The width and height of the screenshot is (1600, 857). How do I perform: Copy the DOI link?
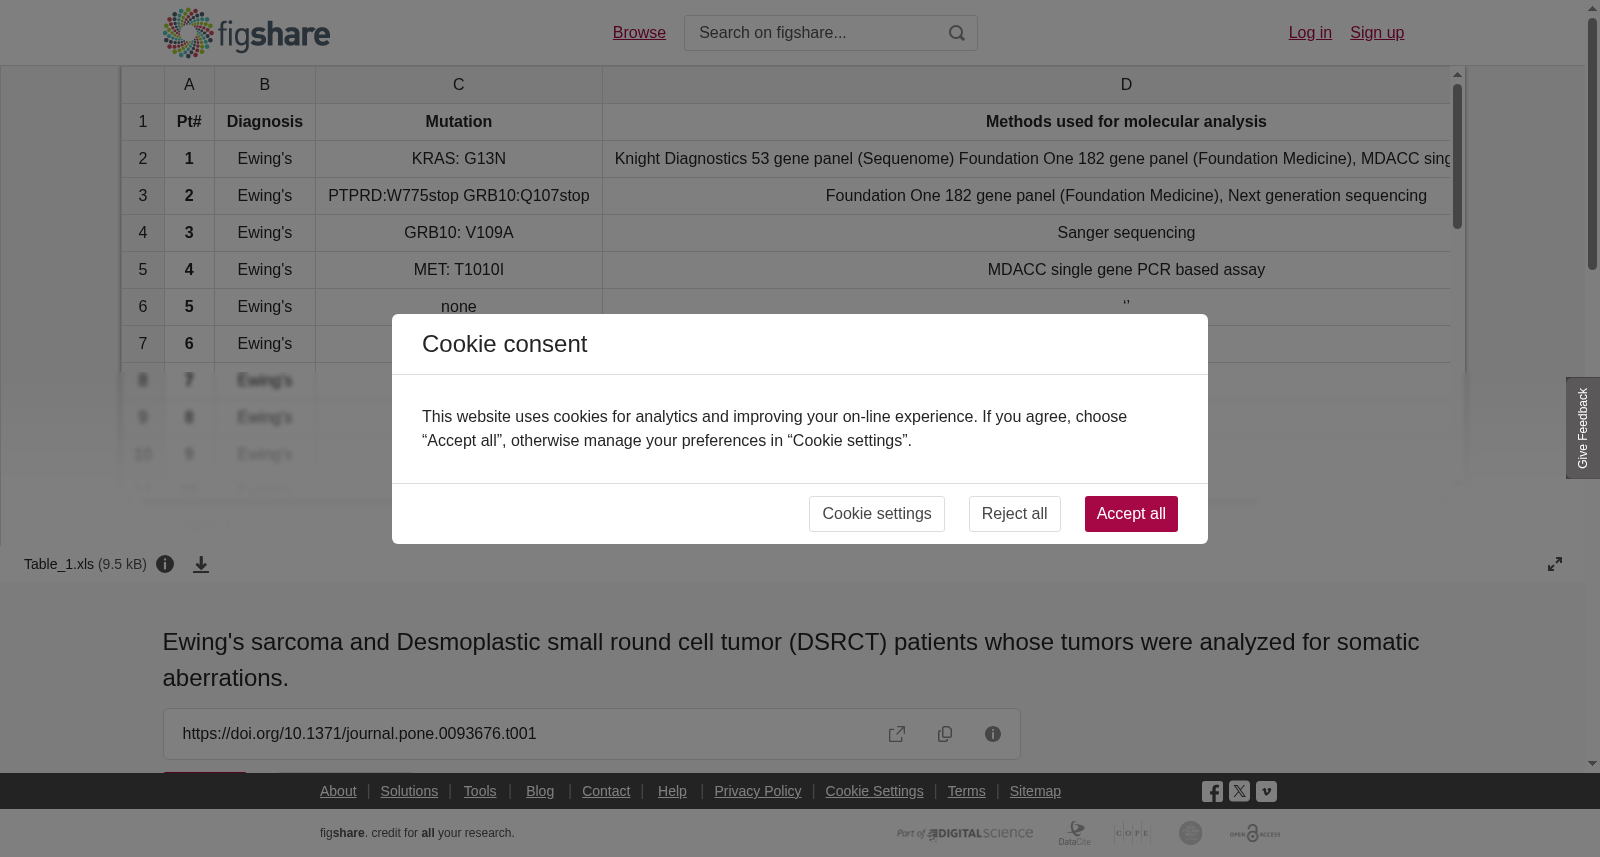click(x=945, y=734)
